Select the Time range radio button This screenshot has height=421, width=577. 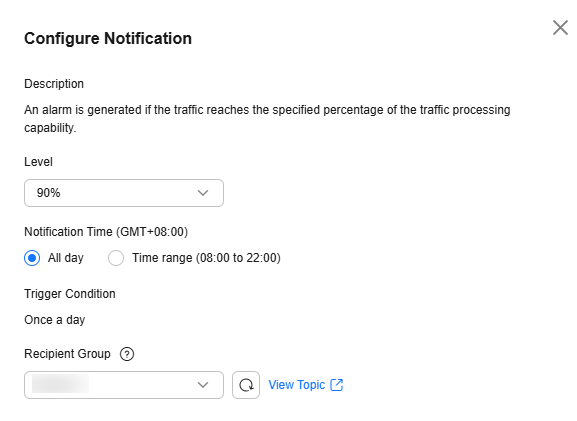point(116,258)
